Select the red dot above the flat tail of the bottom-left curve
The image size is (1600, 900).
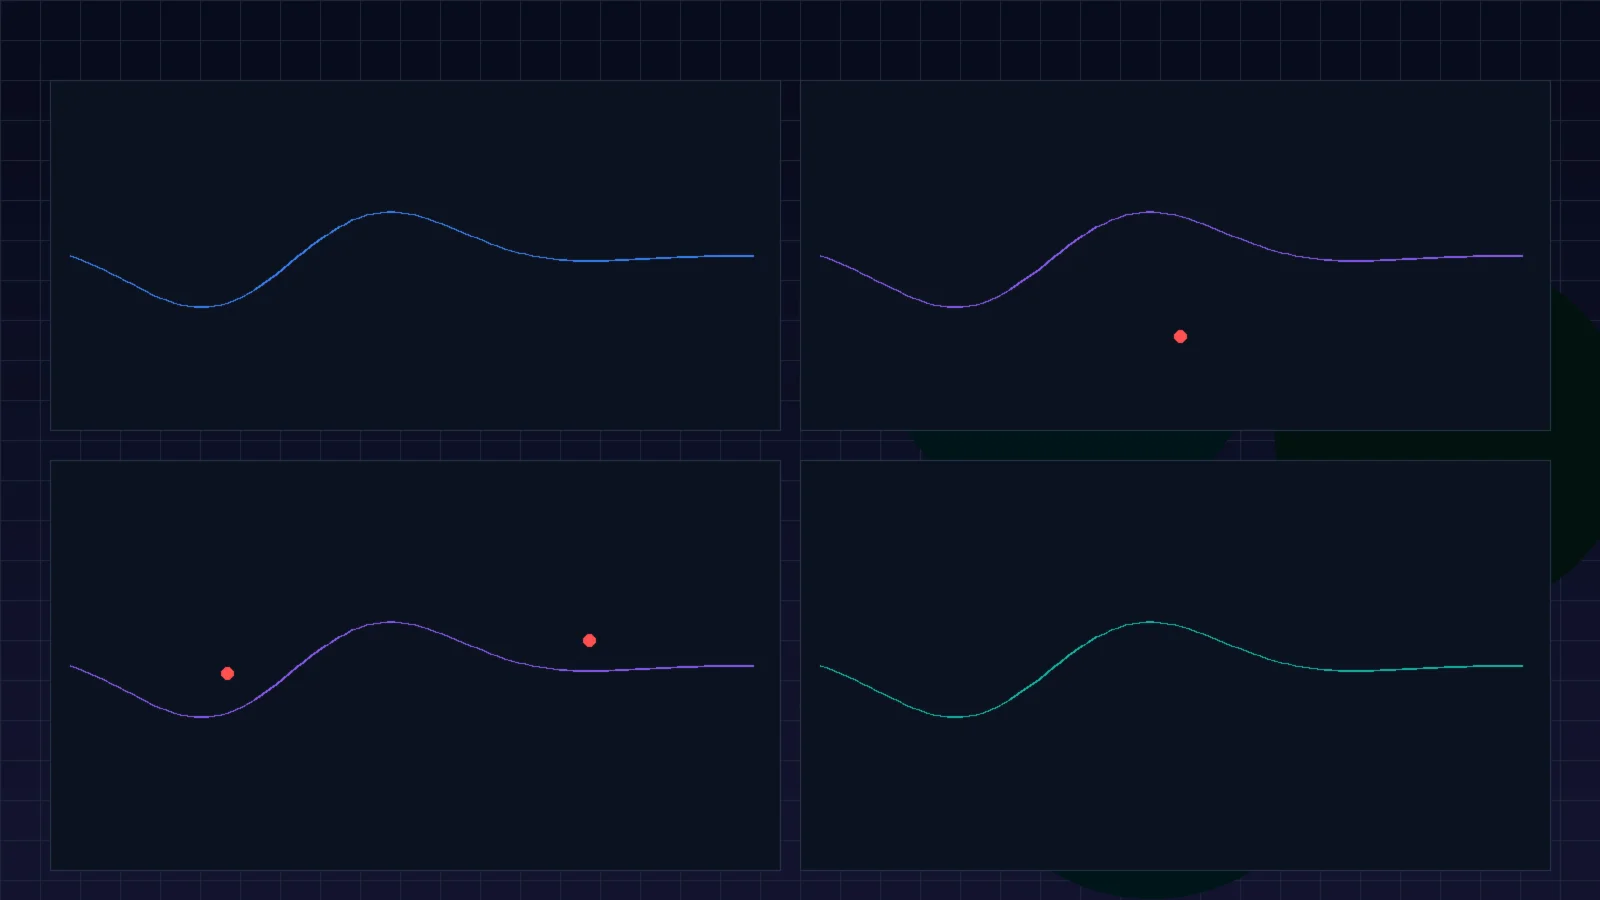pos(589,640)
